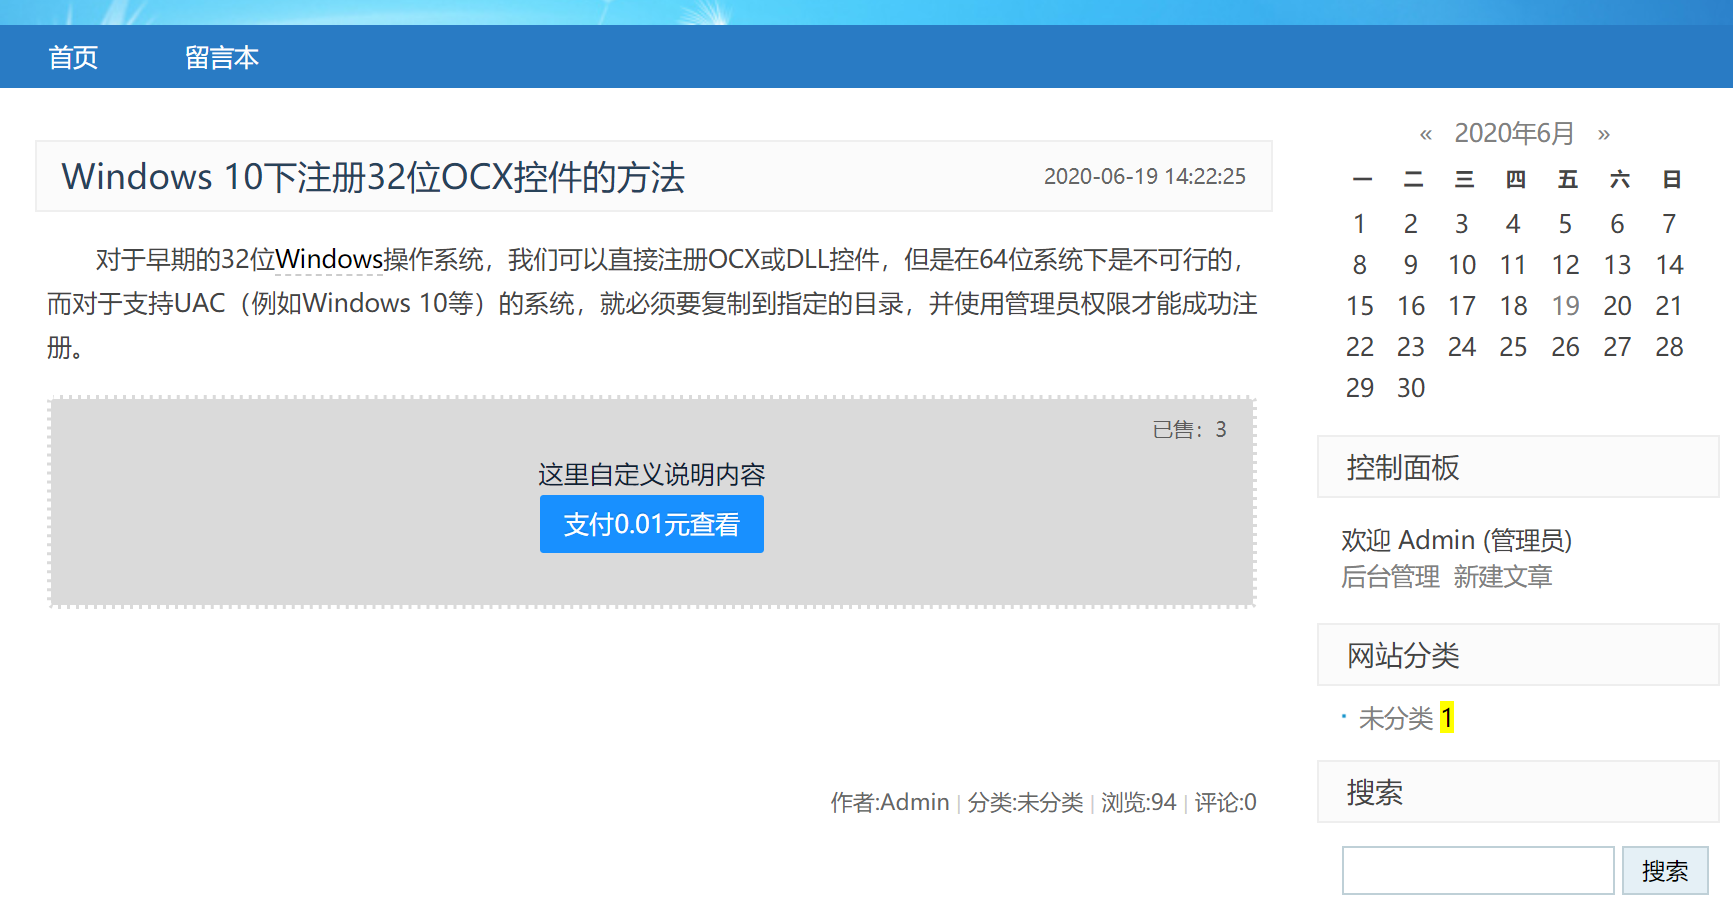The width and height of the screenshot is (1733, 903).
Task: Click the 已售：3 sold count text
Action: (x=1190, y=430)
